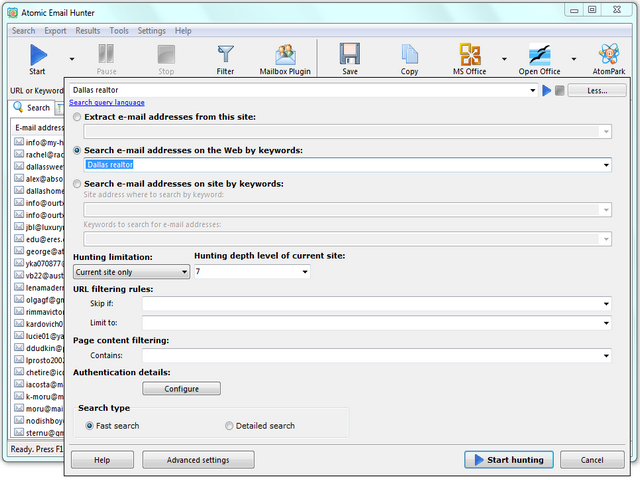The width and height of the screenshot is (640, 480).
Task: Launch the Mailbox Plugin
Action: click(x=285, y=58)
